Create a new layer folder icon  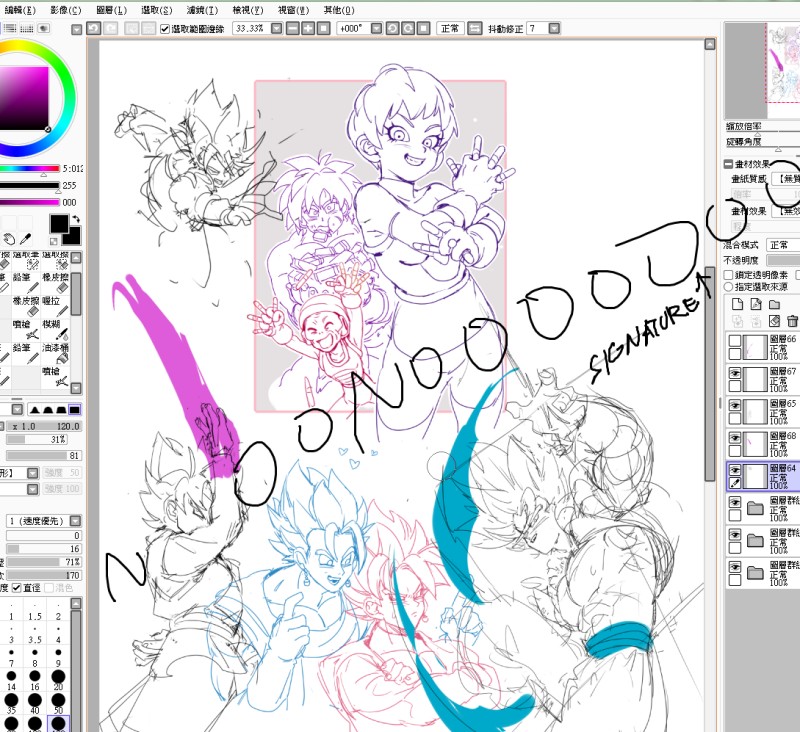tap(774, 305)
